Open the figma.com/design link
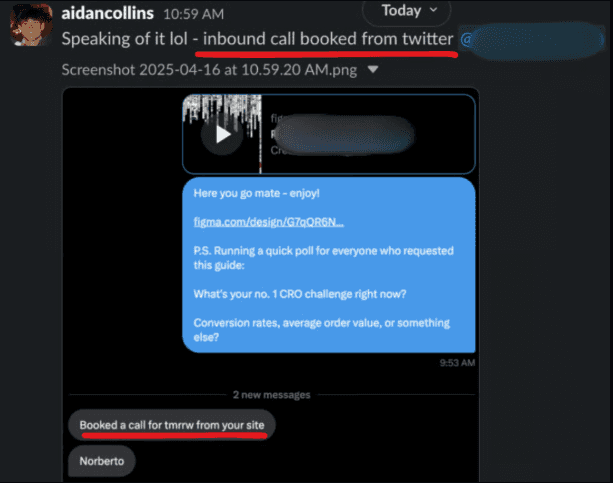The width and height of the screenshot is (613, 483). pyautogui.click(x=269, y=222)
